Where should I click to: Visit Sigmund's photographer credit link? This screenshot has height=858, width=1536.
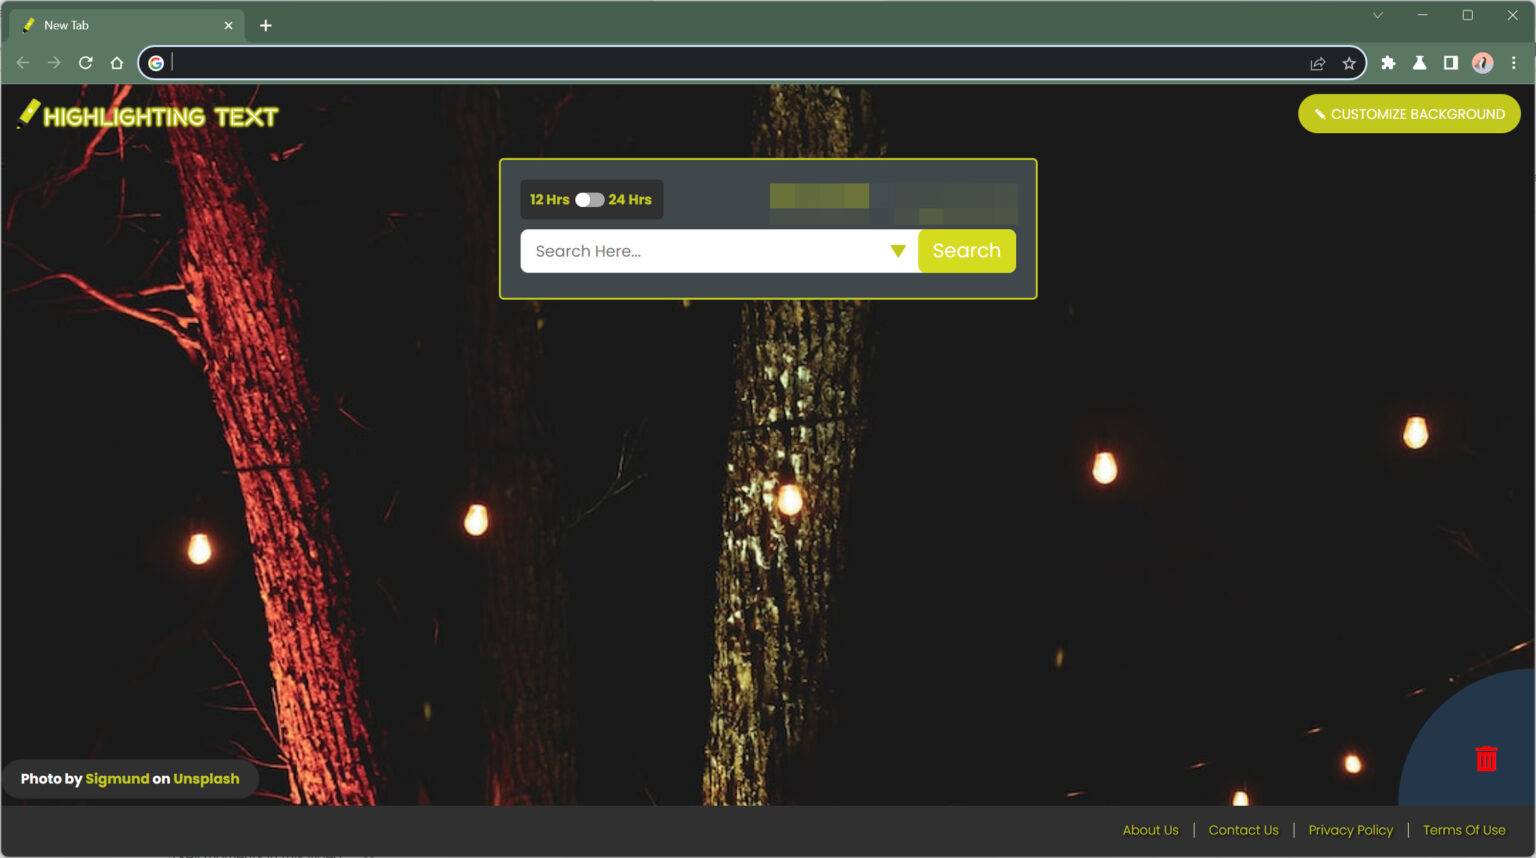click(116, 779)
